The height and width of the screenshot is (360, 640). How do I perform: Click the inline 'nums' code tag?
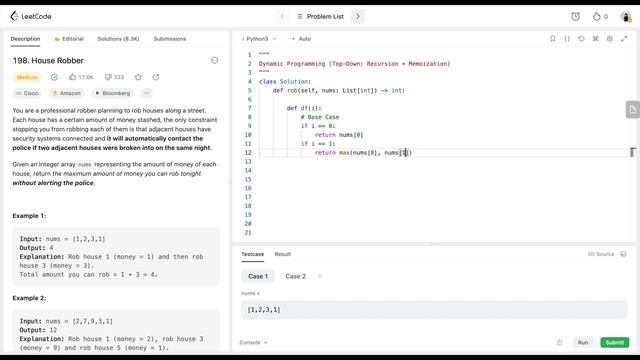pyautogui.click(x=84, y=164)
